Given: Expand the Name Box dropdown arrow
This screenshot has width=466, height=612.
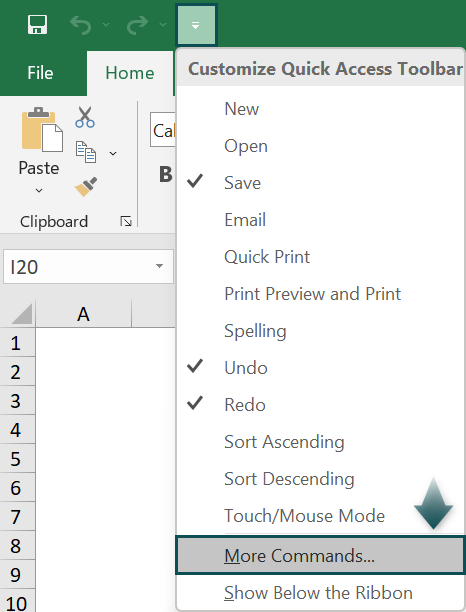Looking at the screenshot, I should 159,266.
